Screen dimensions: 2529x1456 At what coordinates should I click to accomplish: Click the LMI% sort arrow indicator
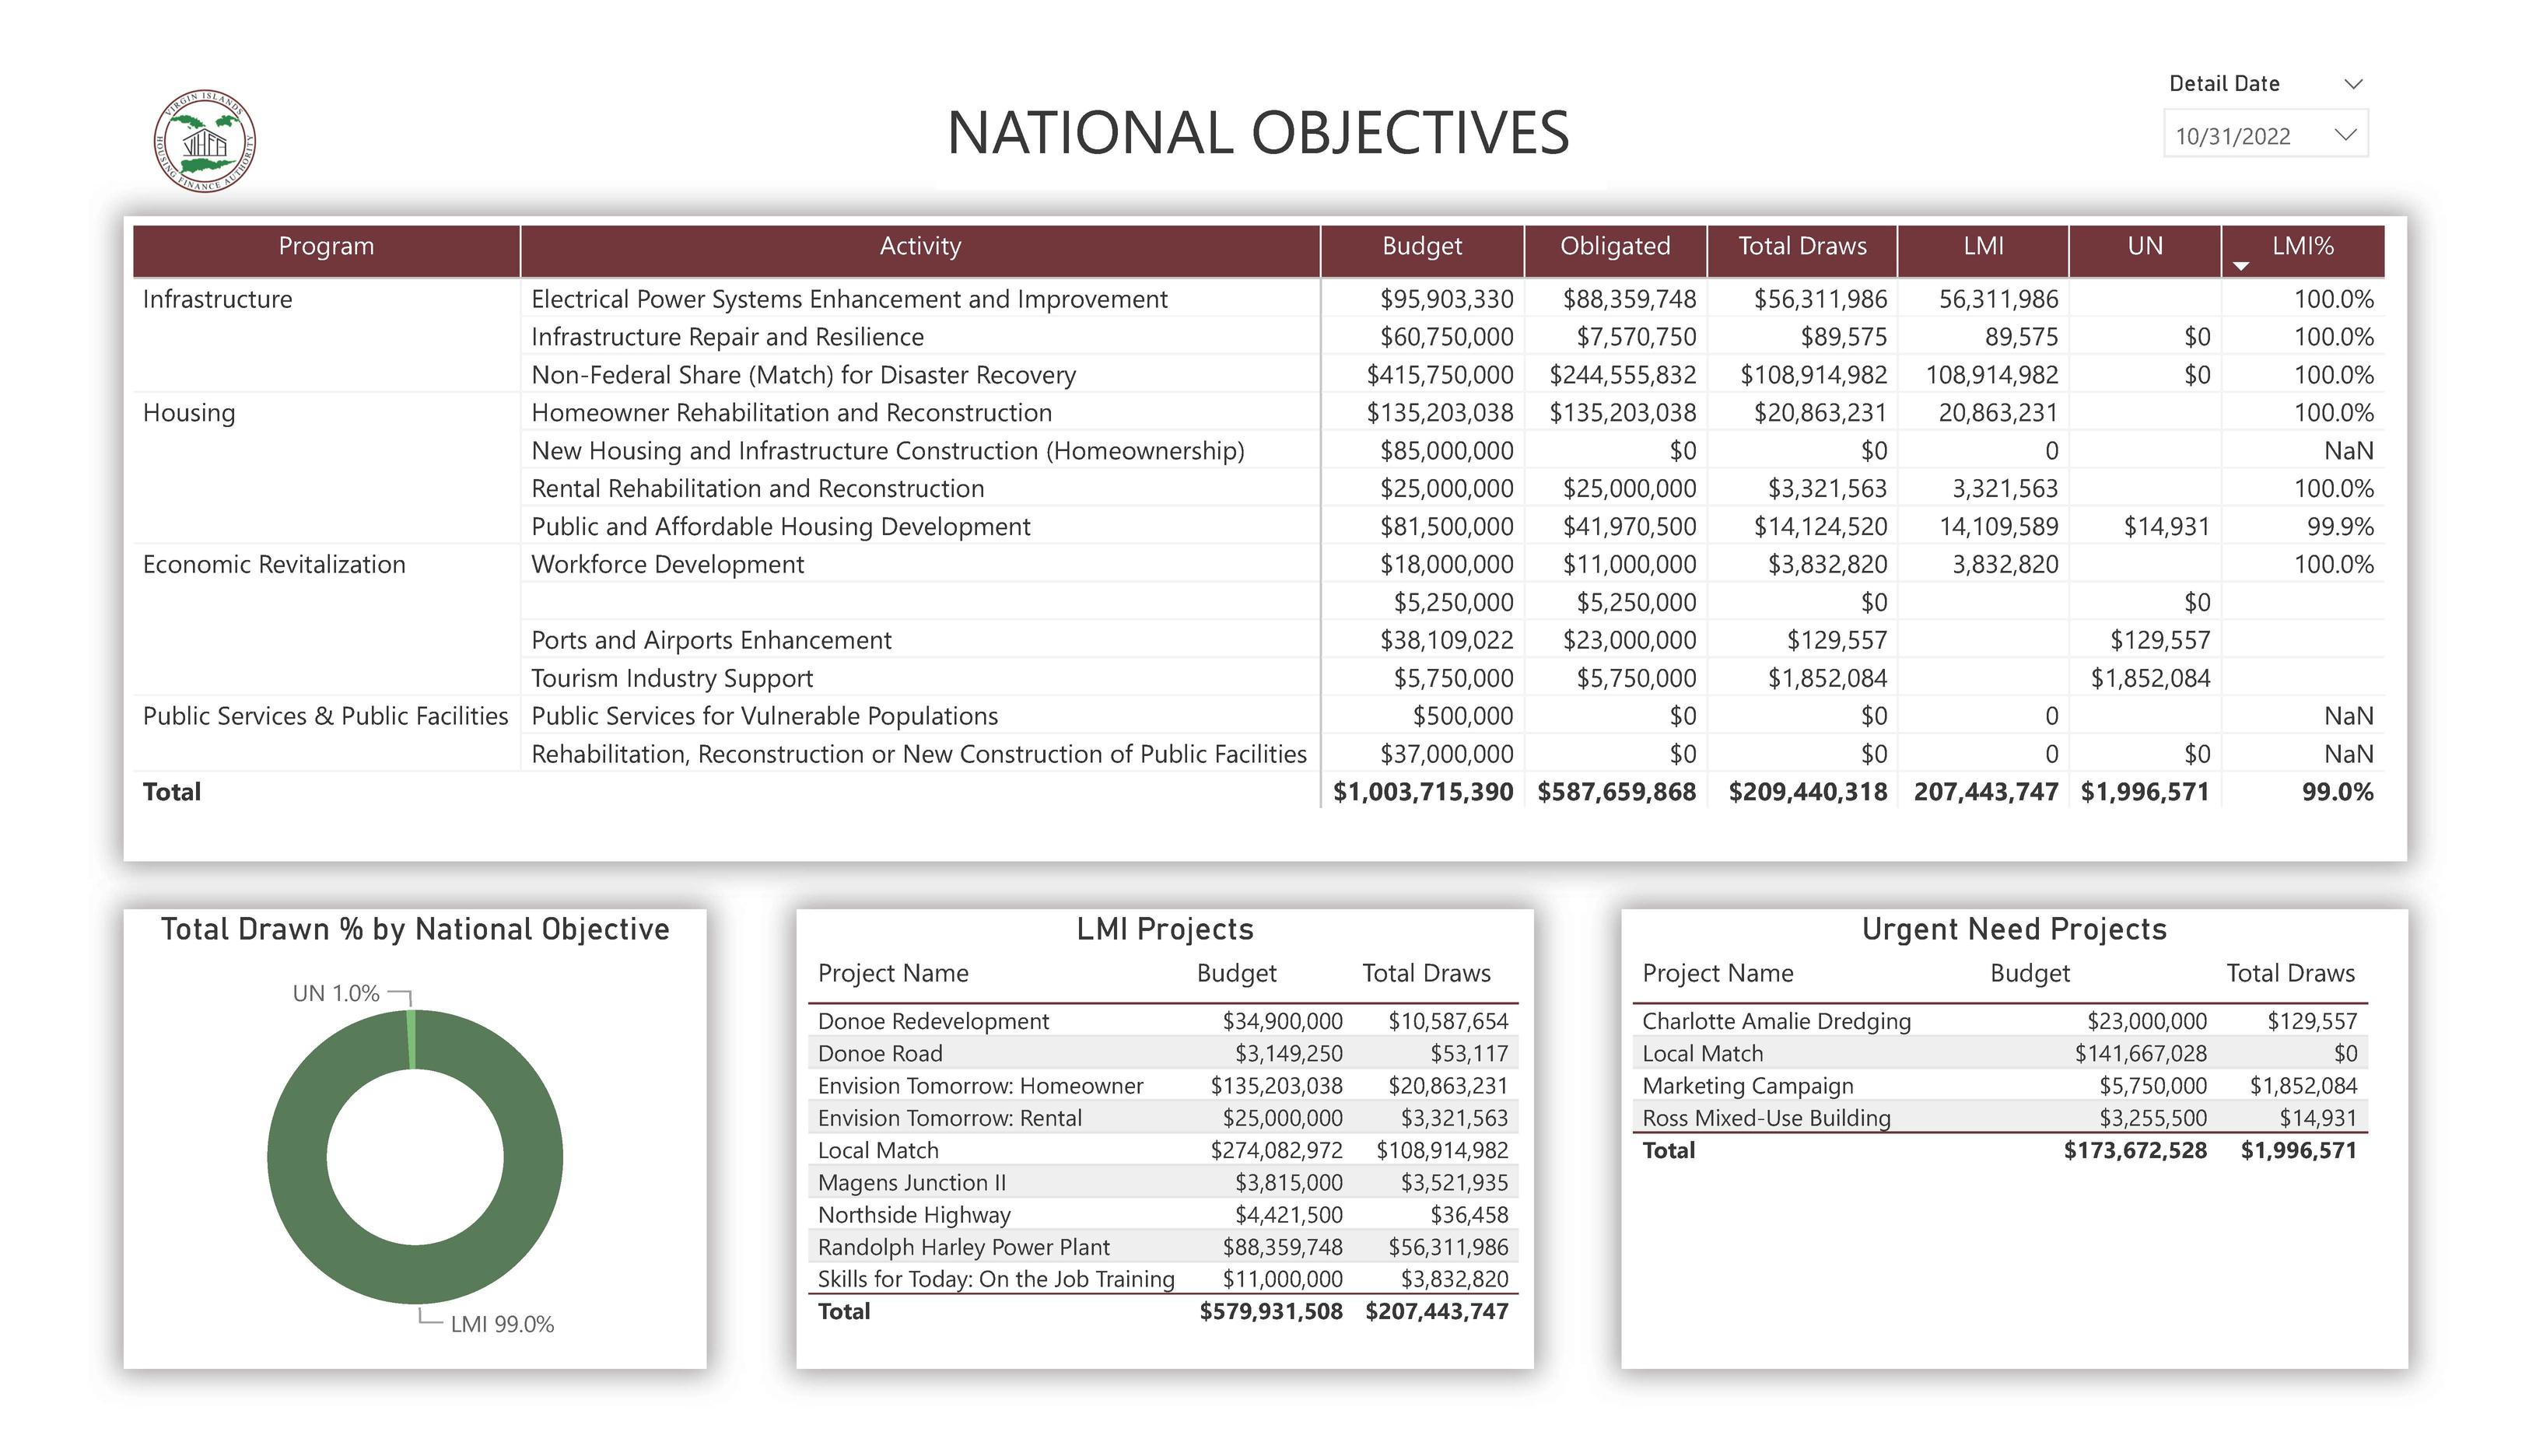2241,266
